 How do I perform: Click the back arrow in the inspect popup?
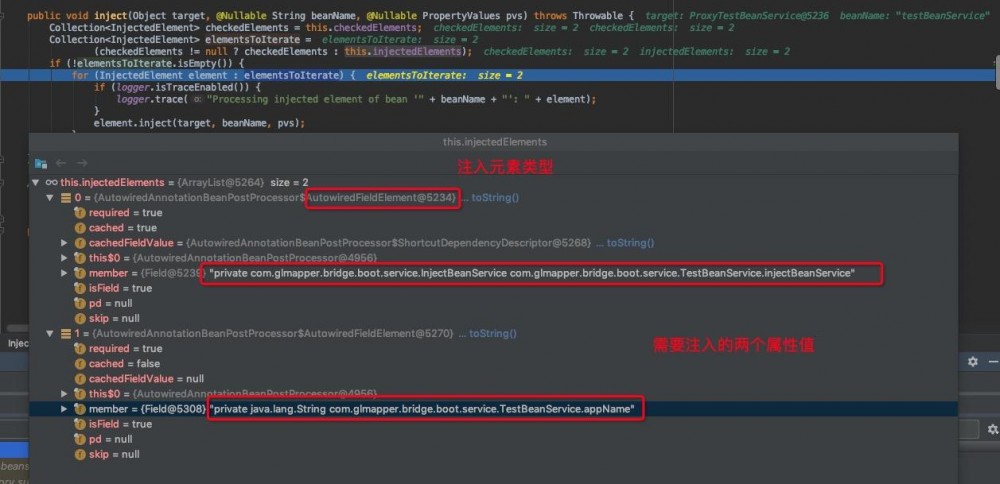[61, 163]
